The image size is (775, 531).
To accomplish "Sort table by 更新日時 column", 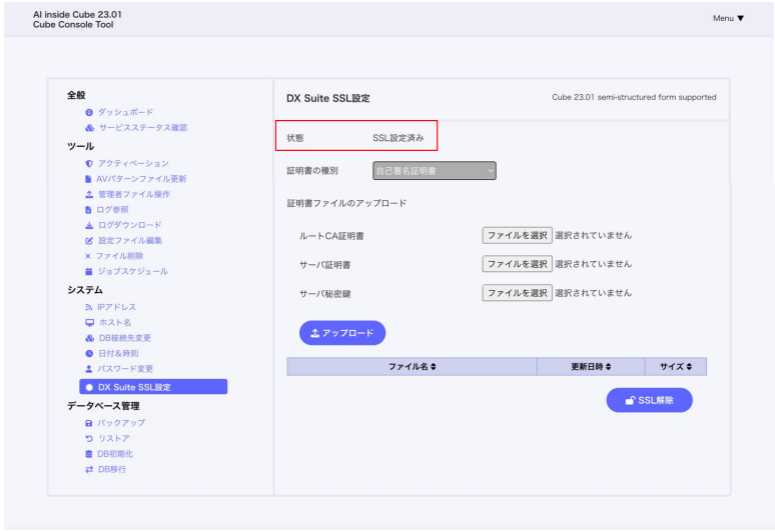I will click(x=590, y=367).
